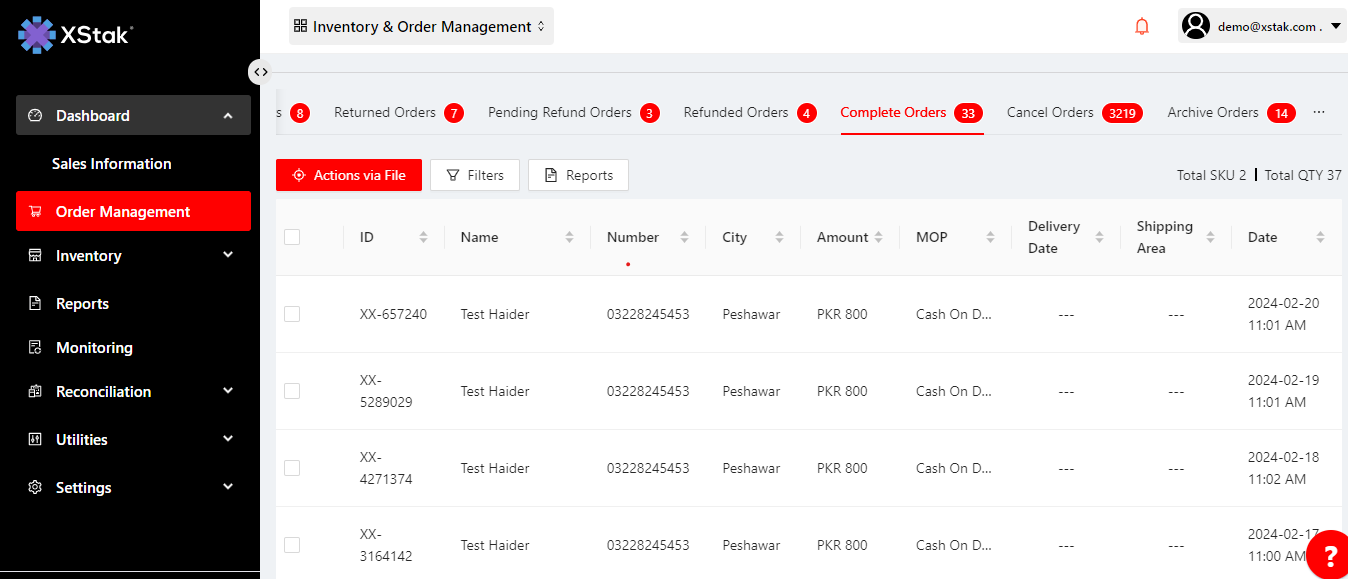Image resolution: width=1348 pixels, height=579 pixels.
Task: Switch to the Cancel Orders tab
Action: pyautogui.click(x=1050, y=112)
